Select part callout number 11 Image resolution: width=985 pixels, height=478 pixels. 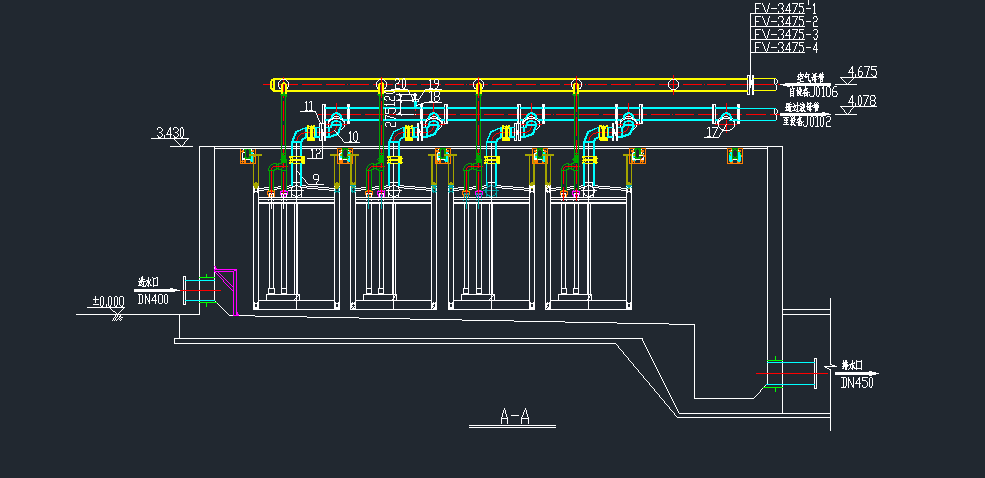tap(308, 106)
